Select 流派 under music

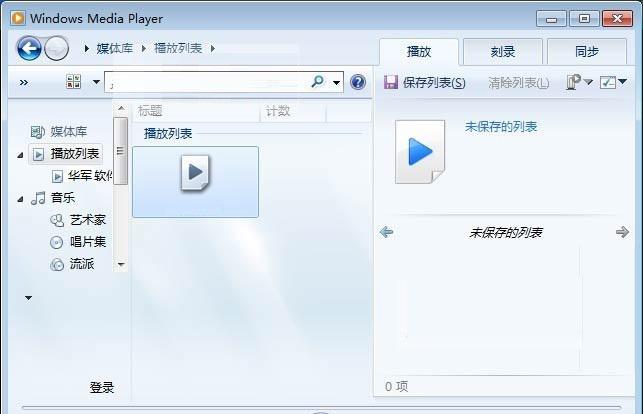pyautogui.click(x=82, y=264)
